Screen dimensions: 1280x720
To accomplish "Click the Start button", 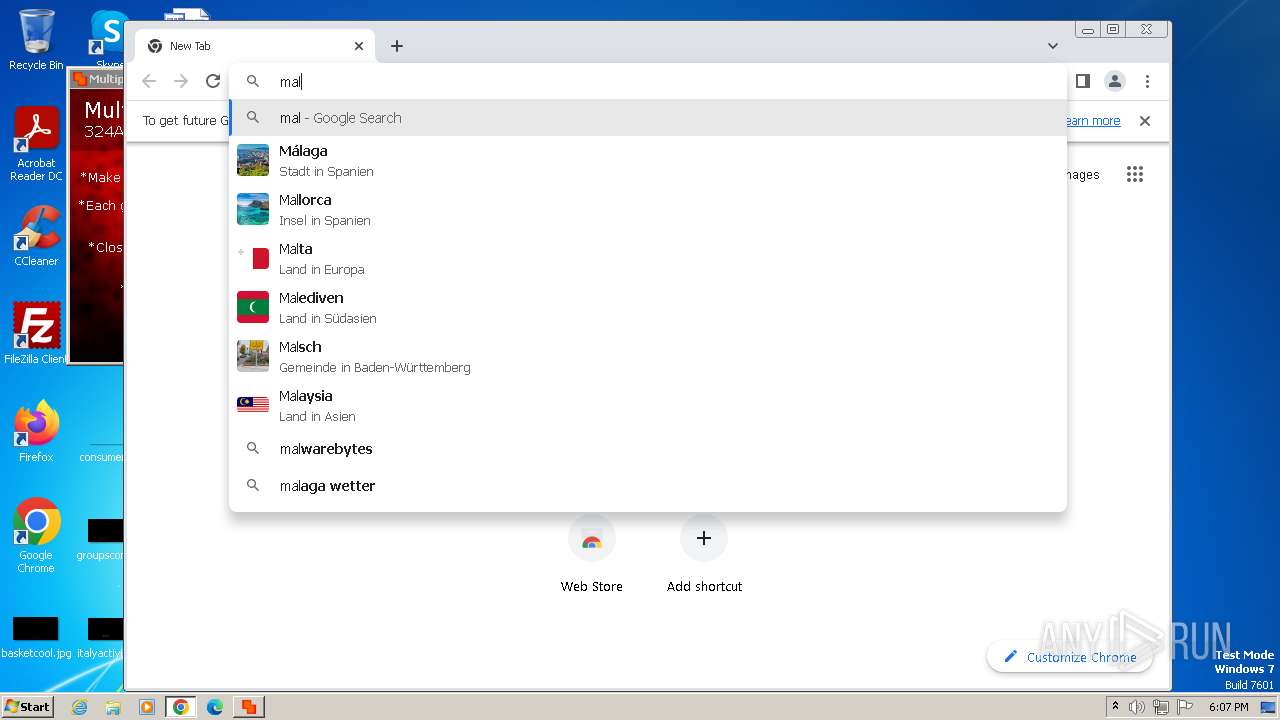I will (27, 706).
